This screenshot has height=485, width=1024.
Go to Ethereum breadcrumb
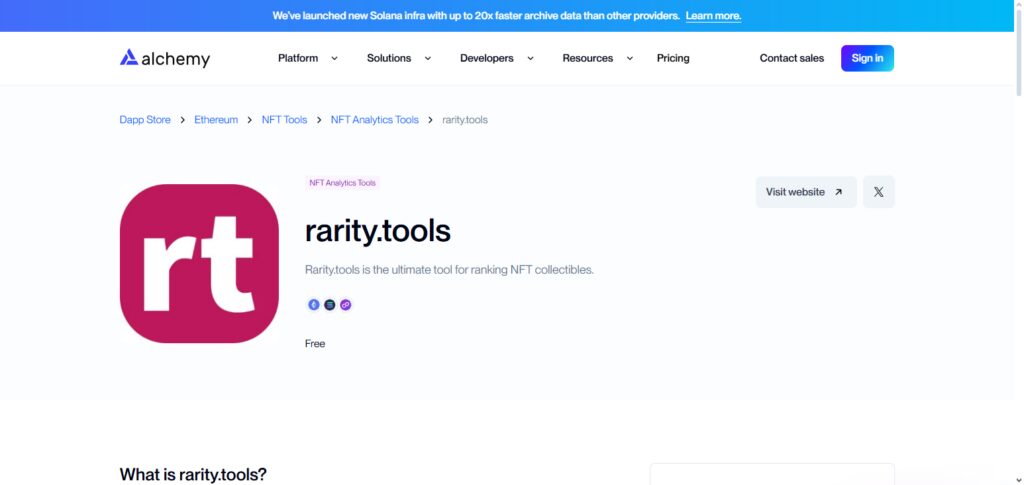click(x=216, y=120)
